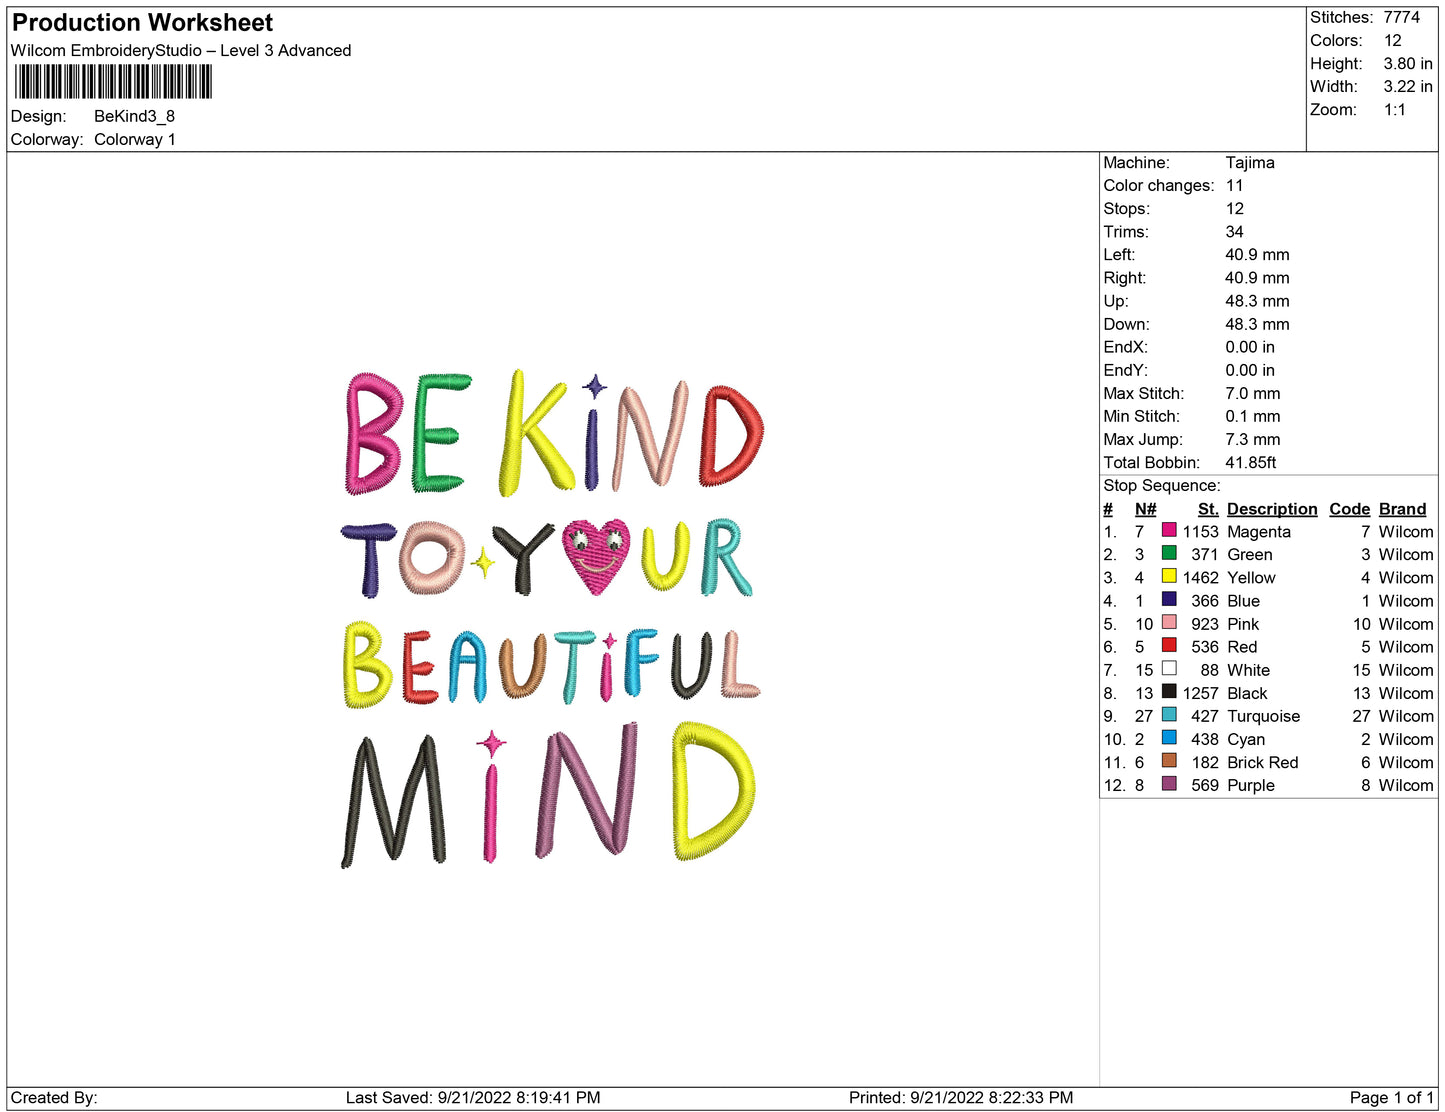
Task: Select the Turquoise color swatch
Action: tap(1169, 714)
